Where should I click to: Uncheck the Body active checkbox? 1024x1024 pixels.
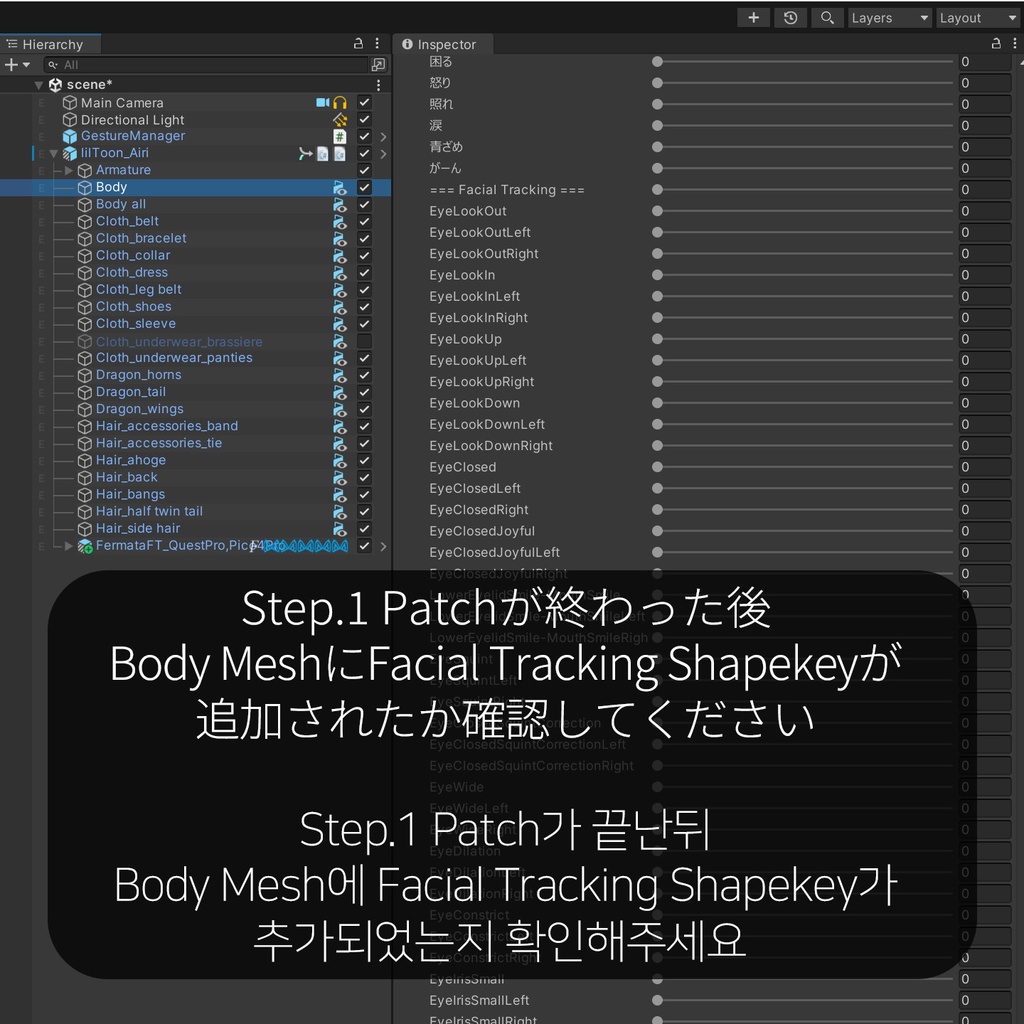[x=364, y=187]
